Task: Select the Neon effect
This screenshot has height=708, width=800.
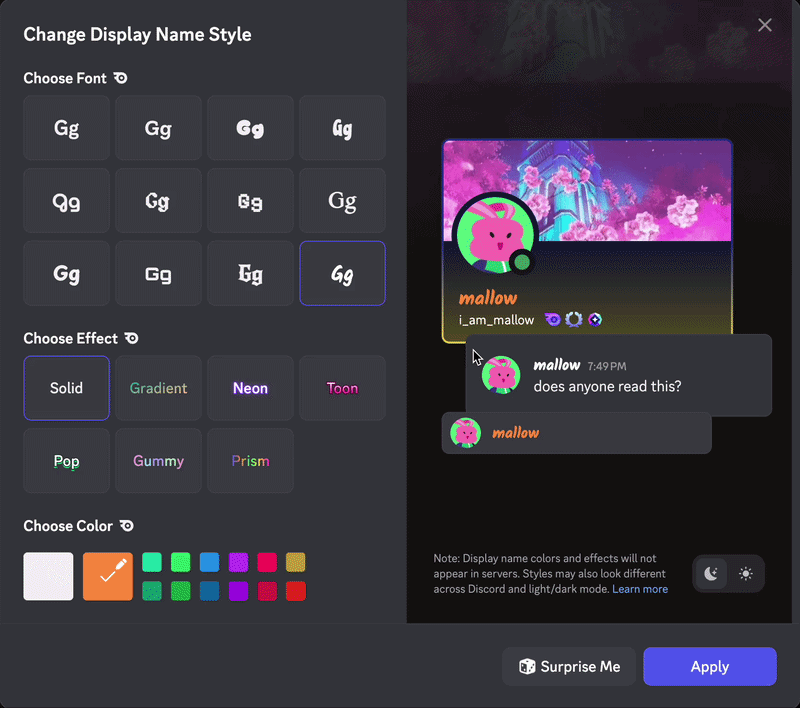Action: coord(250,388)
